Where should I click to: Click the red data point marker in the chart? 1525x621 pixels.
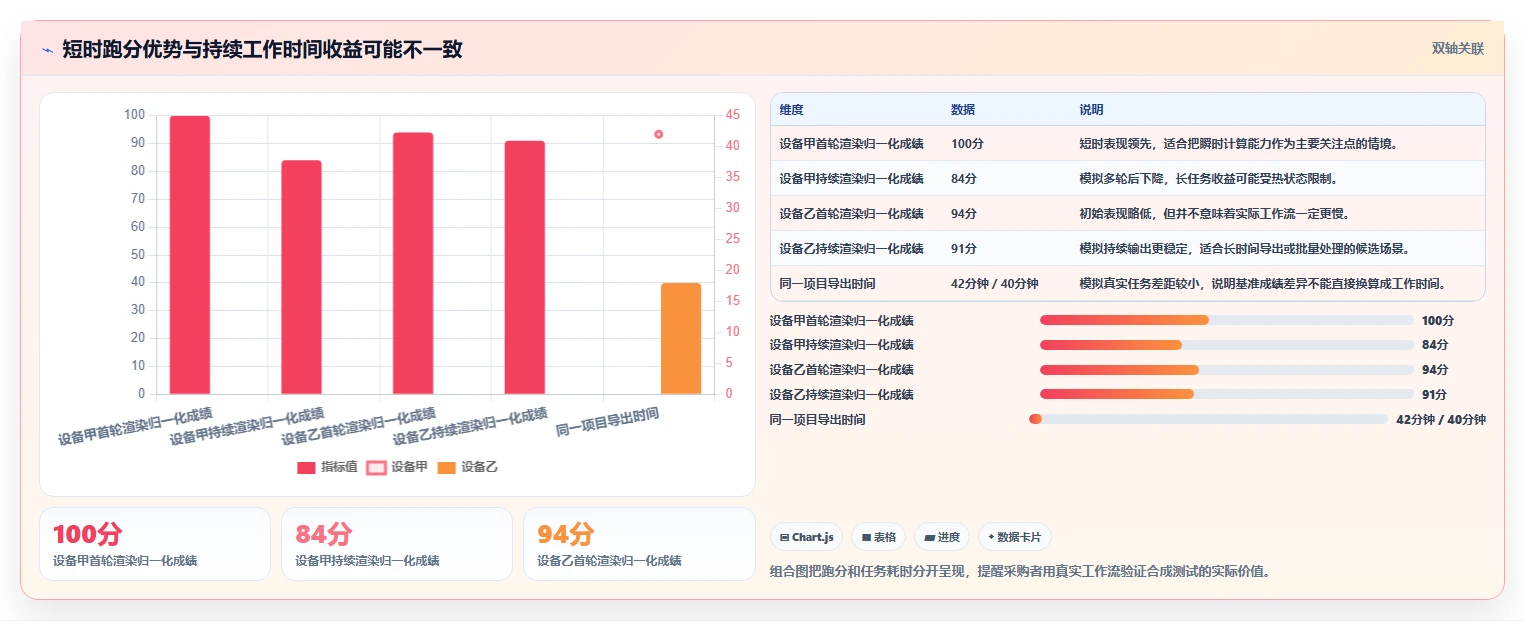(658, 134)
